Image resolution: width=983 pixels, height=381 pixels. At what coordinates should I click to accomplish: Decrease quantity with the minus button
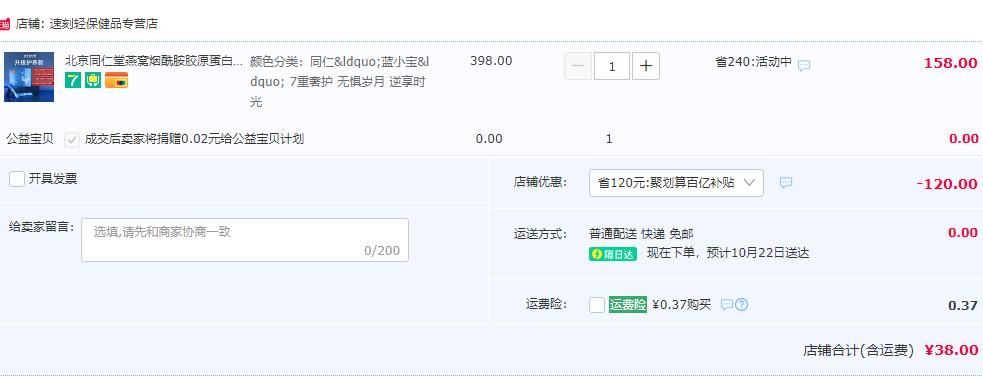(x=578, y=66)
